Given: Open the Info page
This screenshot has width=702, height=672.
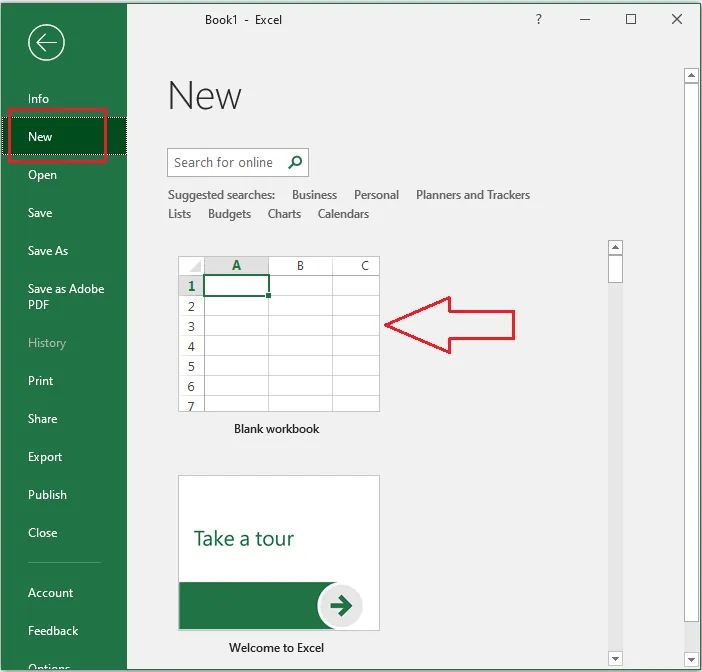Looking at the screenshot, I should click(x=39, y=98).
